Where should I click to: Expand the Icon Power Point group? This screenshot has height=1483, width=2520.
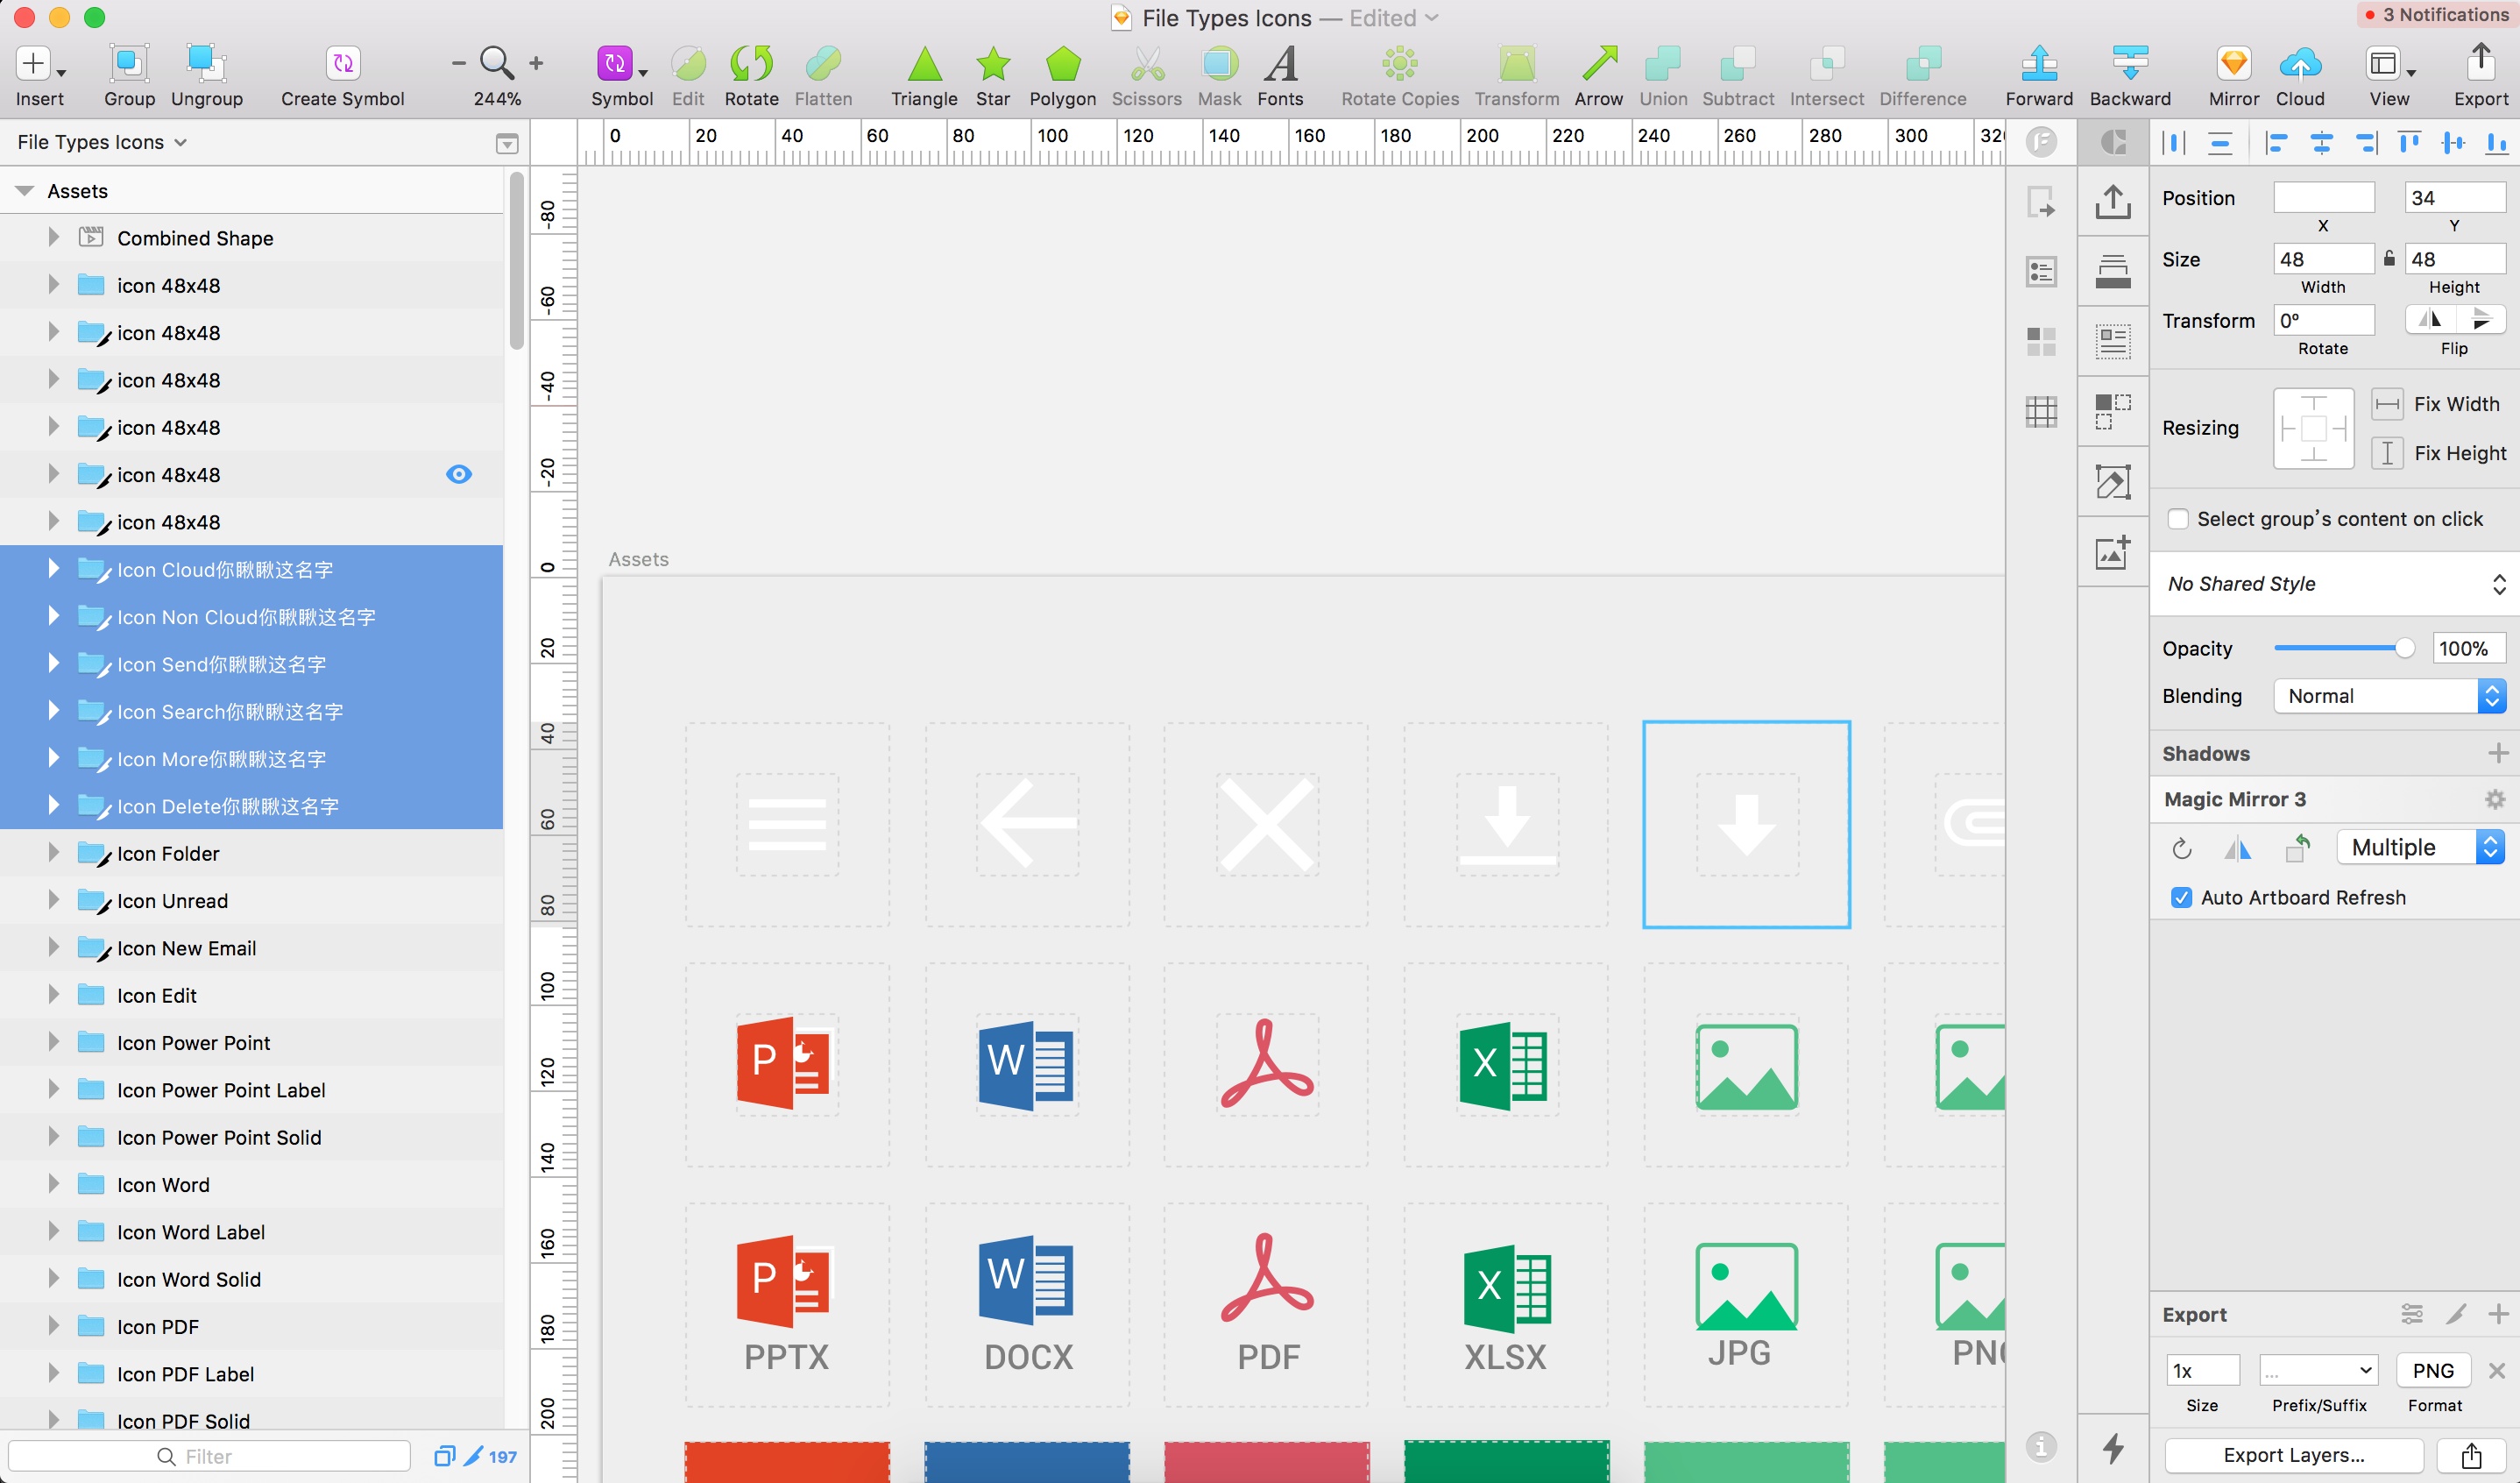coord(54,1042)
